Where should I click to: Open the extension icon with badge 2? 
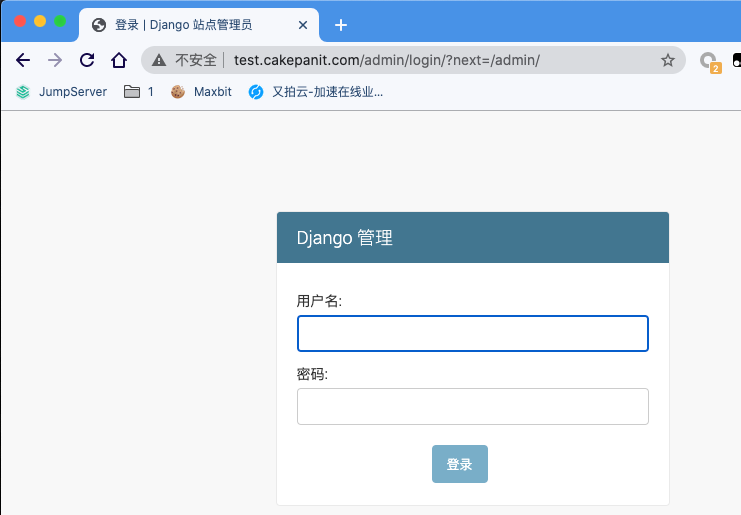coord(709,61)
